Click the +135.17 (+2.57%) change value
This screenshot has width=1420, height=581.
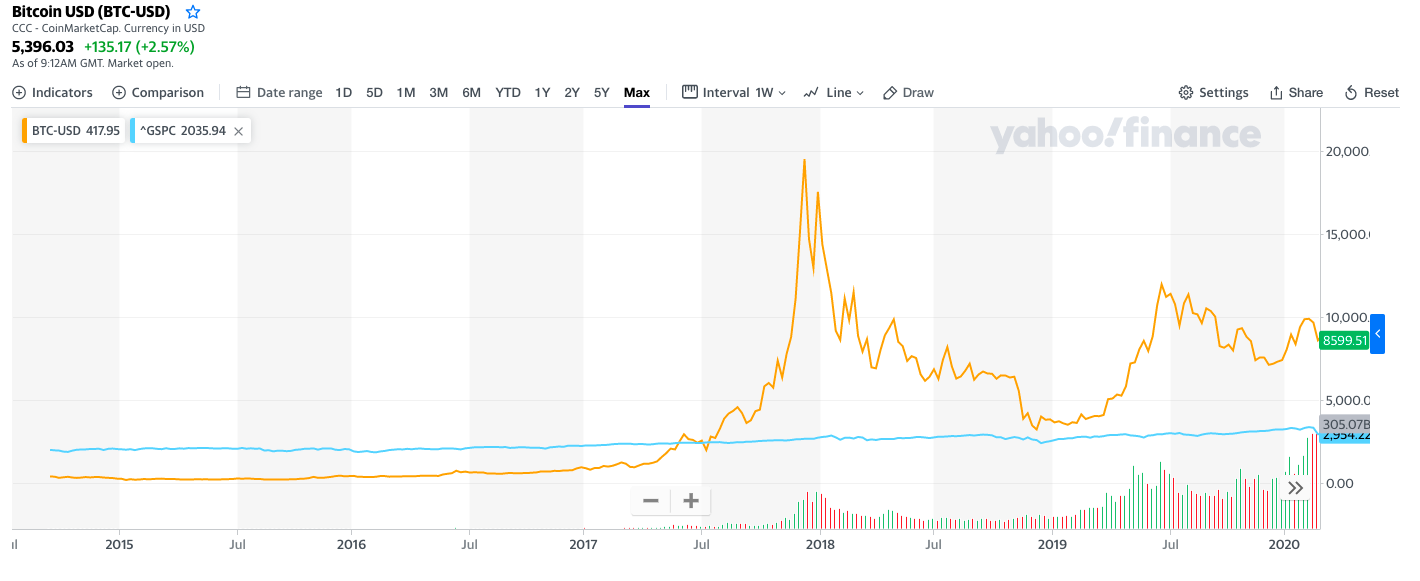139,46
